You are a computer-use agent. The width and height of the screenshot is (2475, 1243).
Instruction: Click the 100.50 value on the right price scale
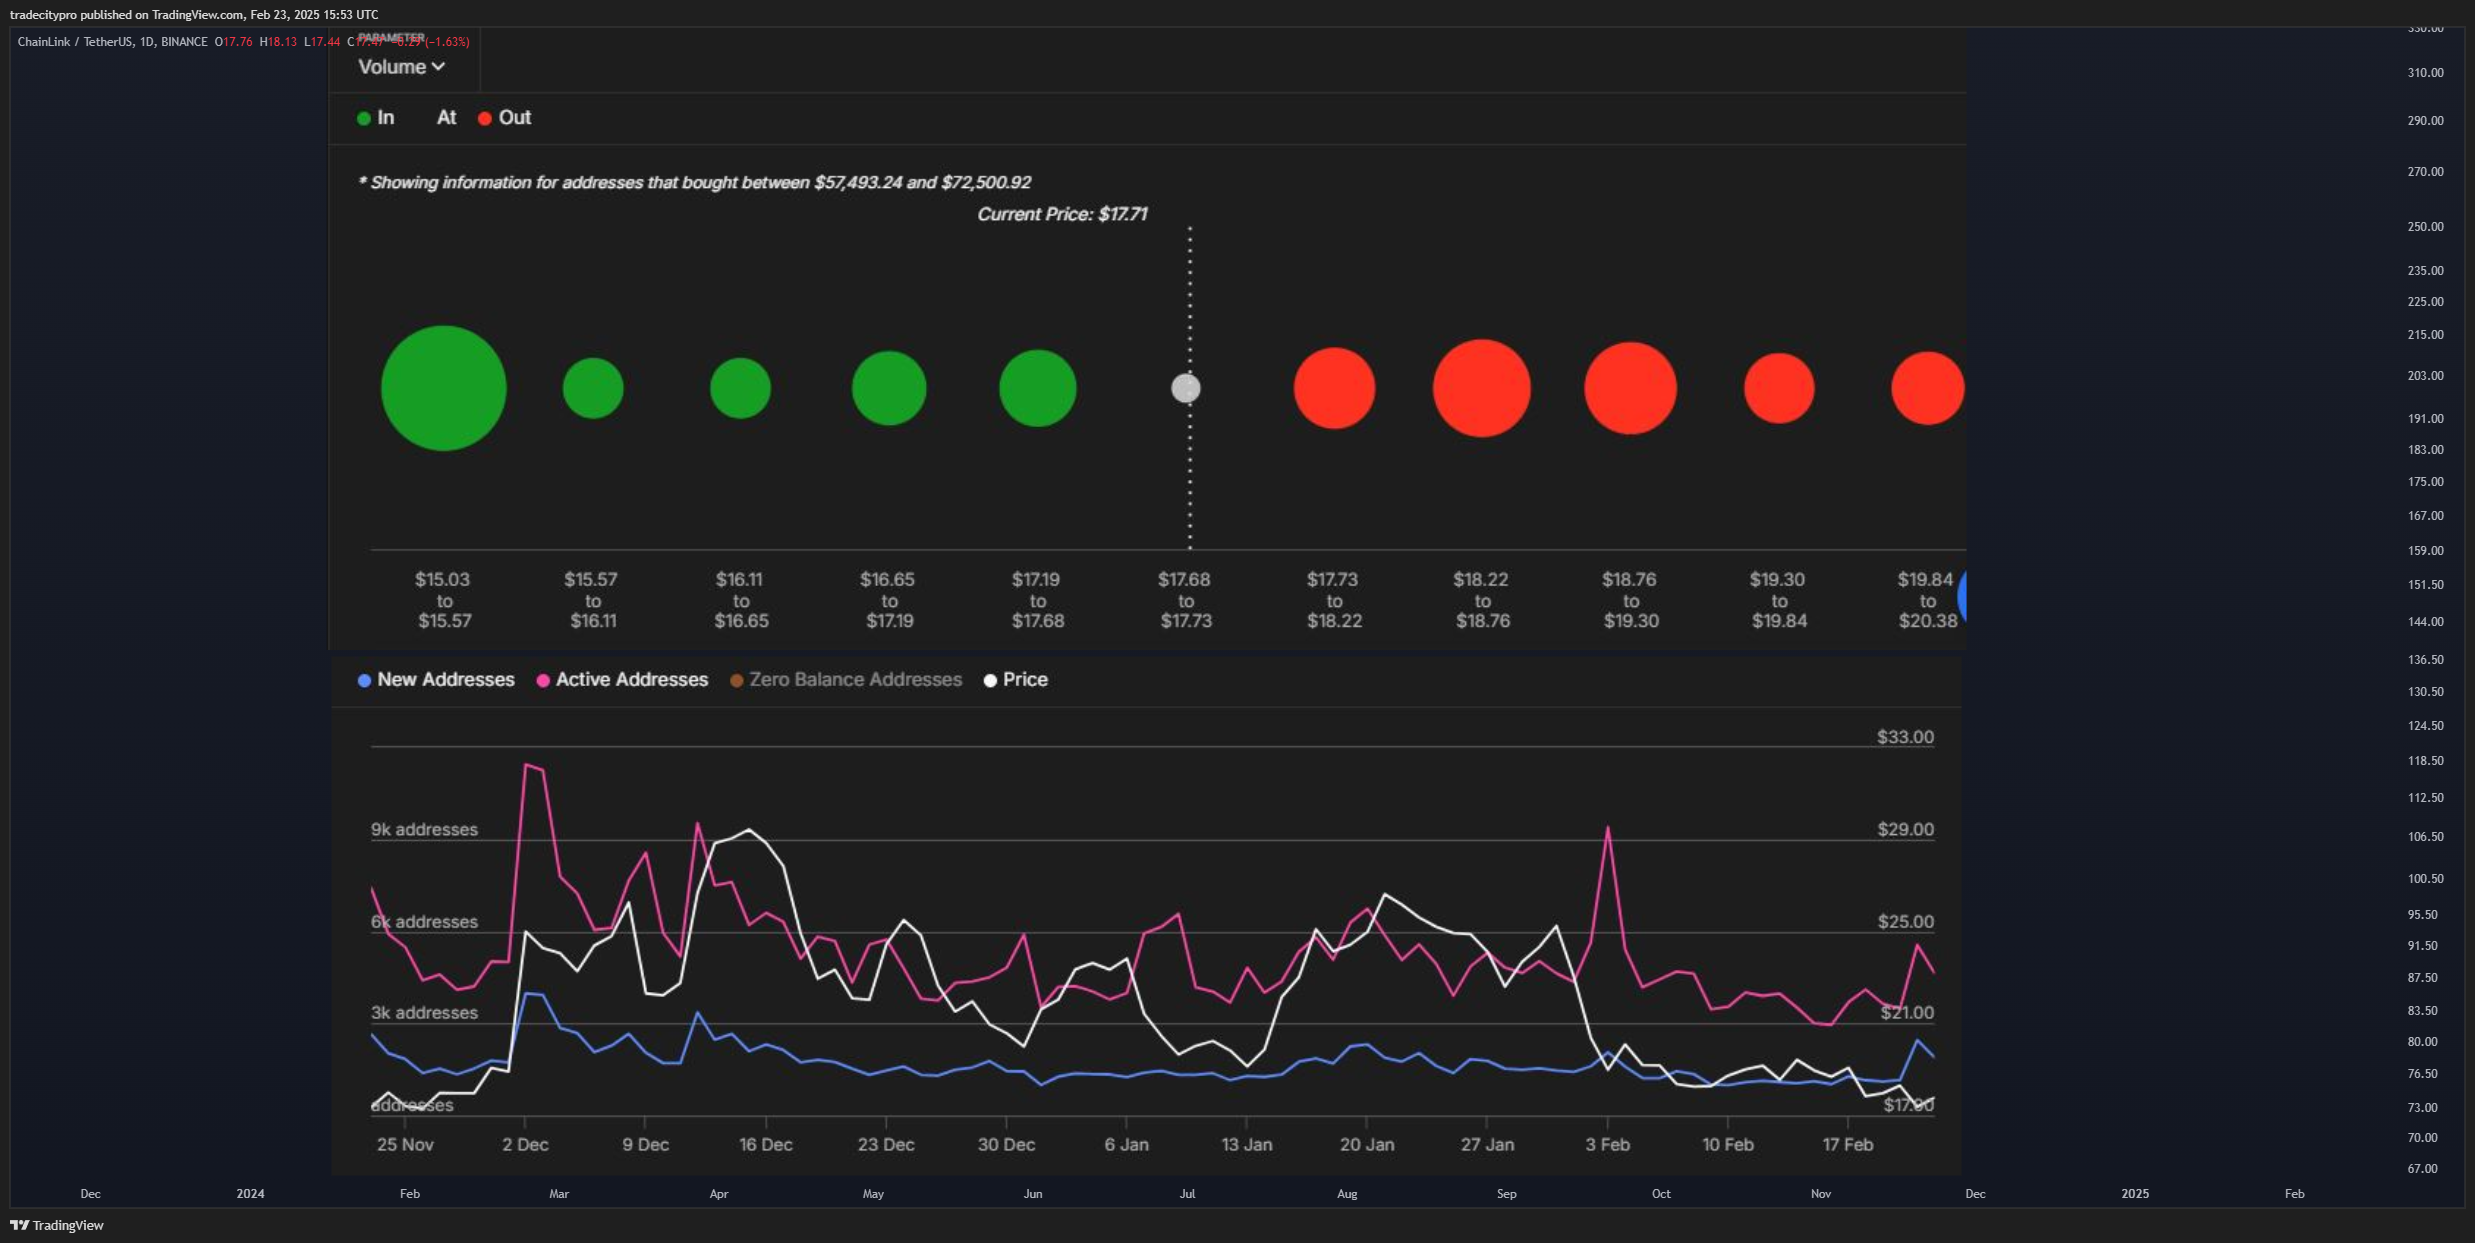pyautogui.click(x=2425, y=879)
